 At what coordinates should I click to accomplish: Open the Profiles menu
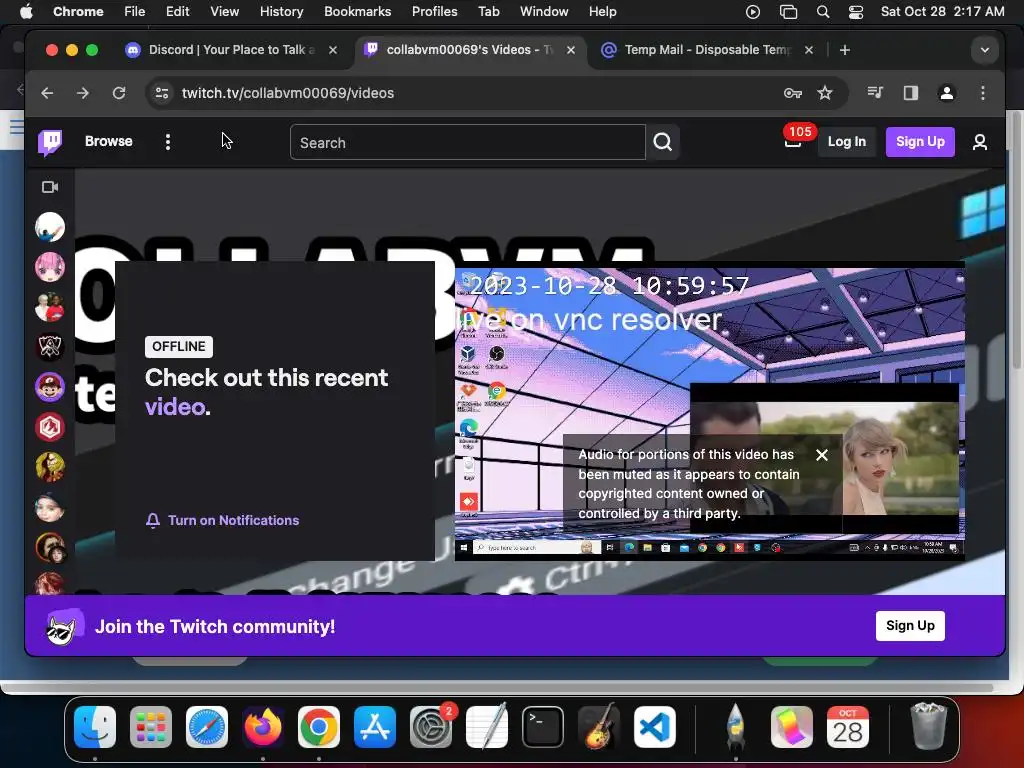tap(434, 12)
